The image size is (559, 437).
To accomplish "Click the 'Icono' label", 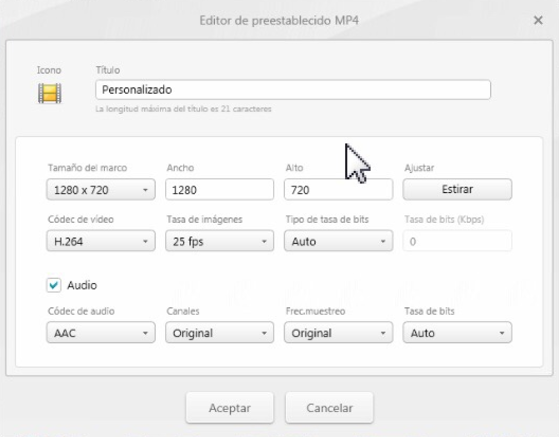I will 49,70.
